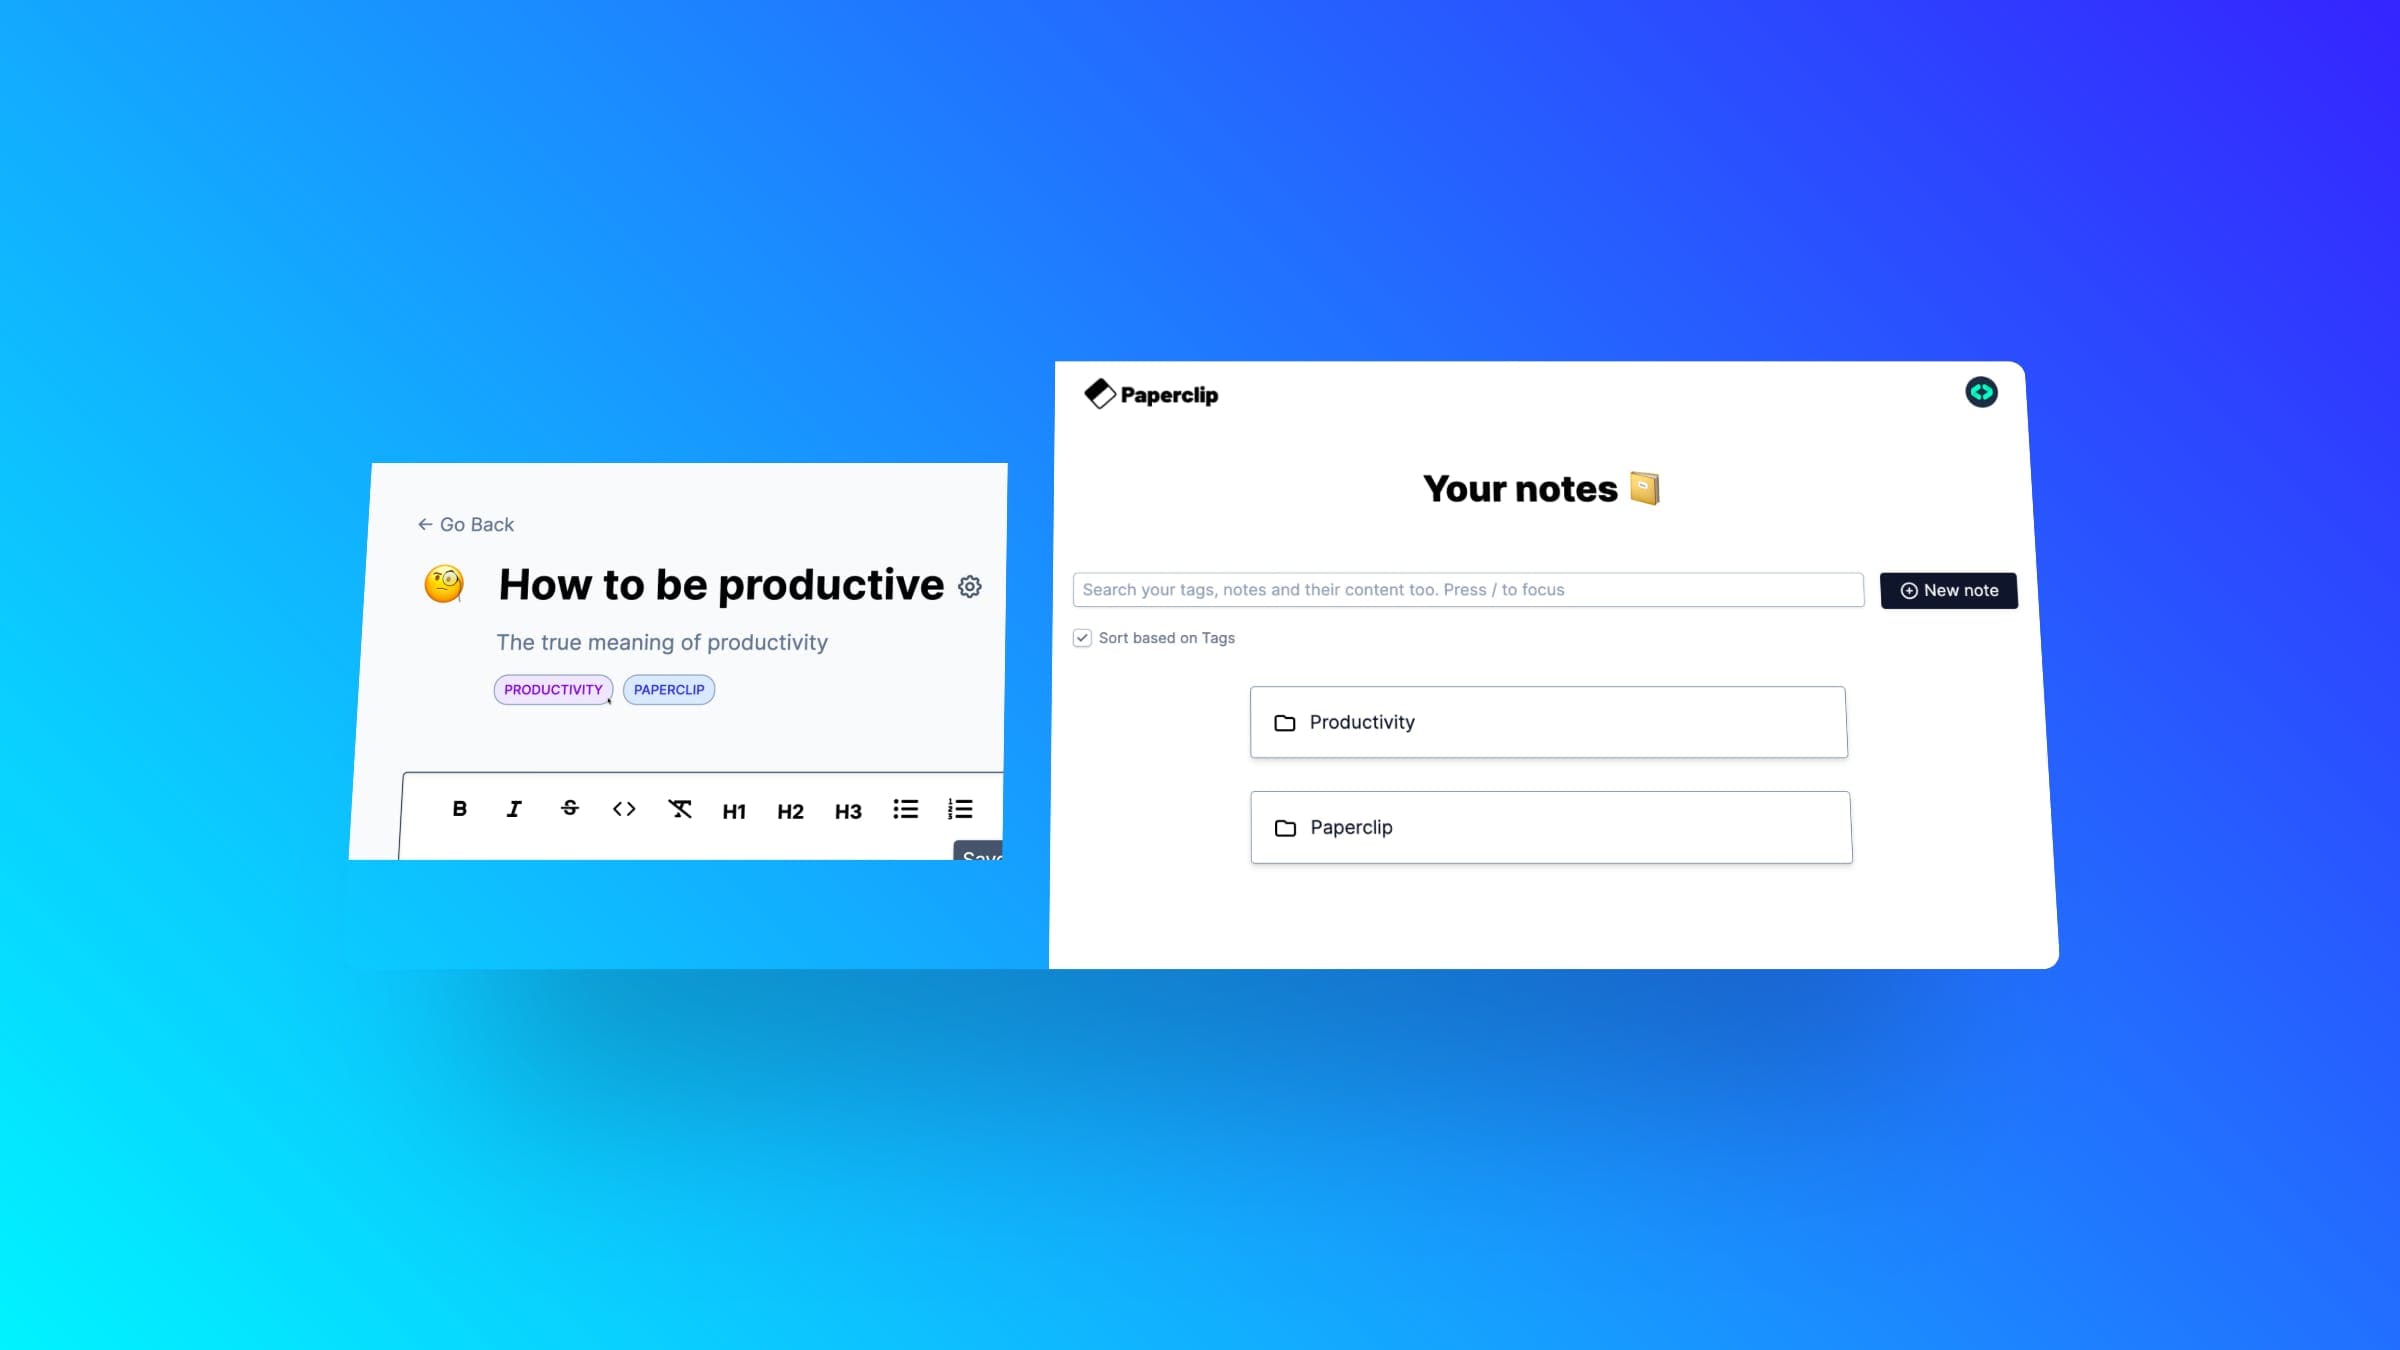
Task: Select the bulleted list icon
Action: click(907, 809)
